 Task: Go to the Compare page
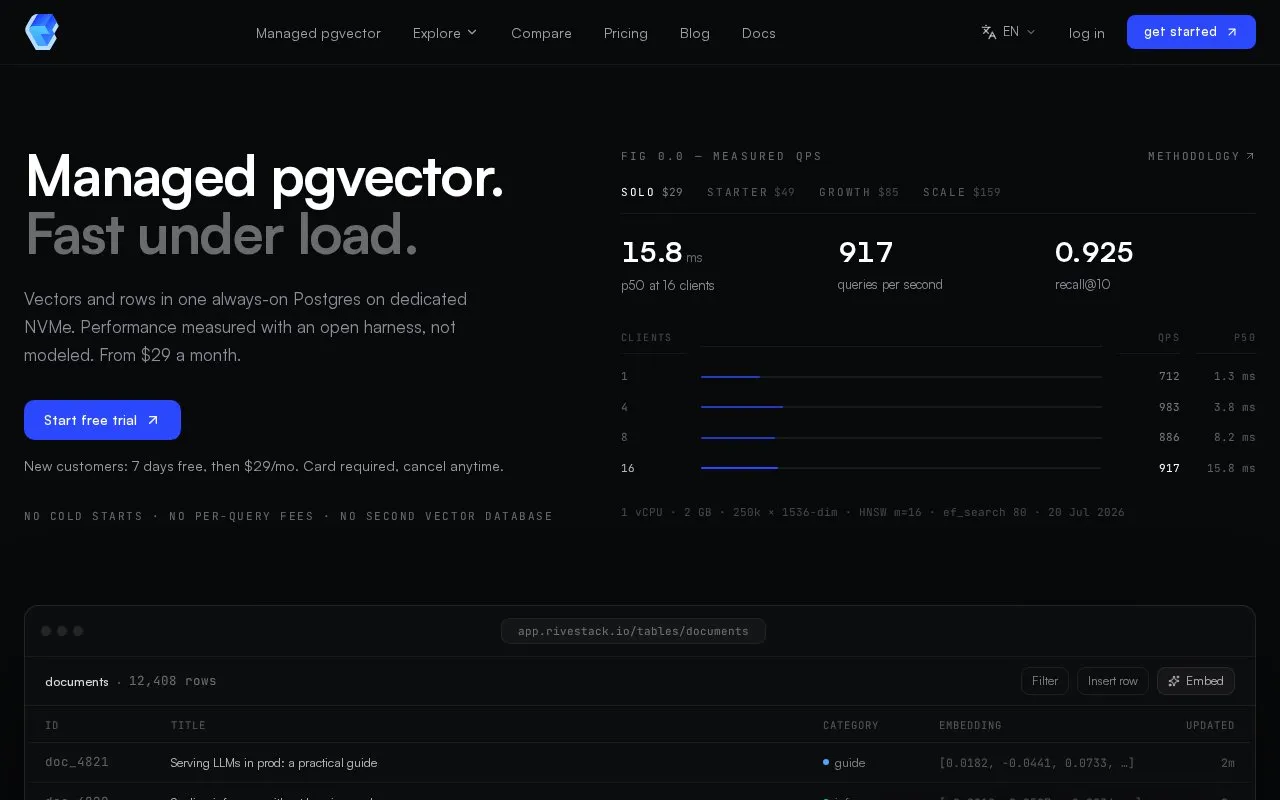click(541, 33)
